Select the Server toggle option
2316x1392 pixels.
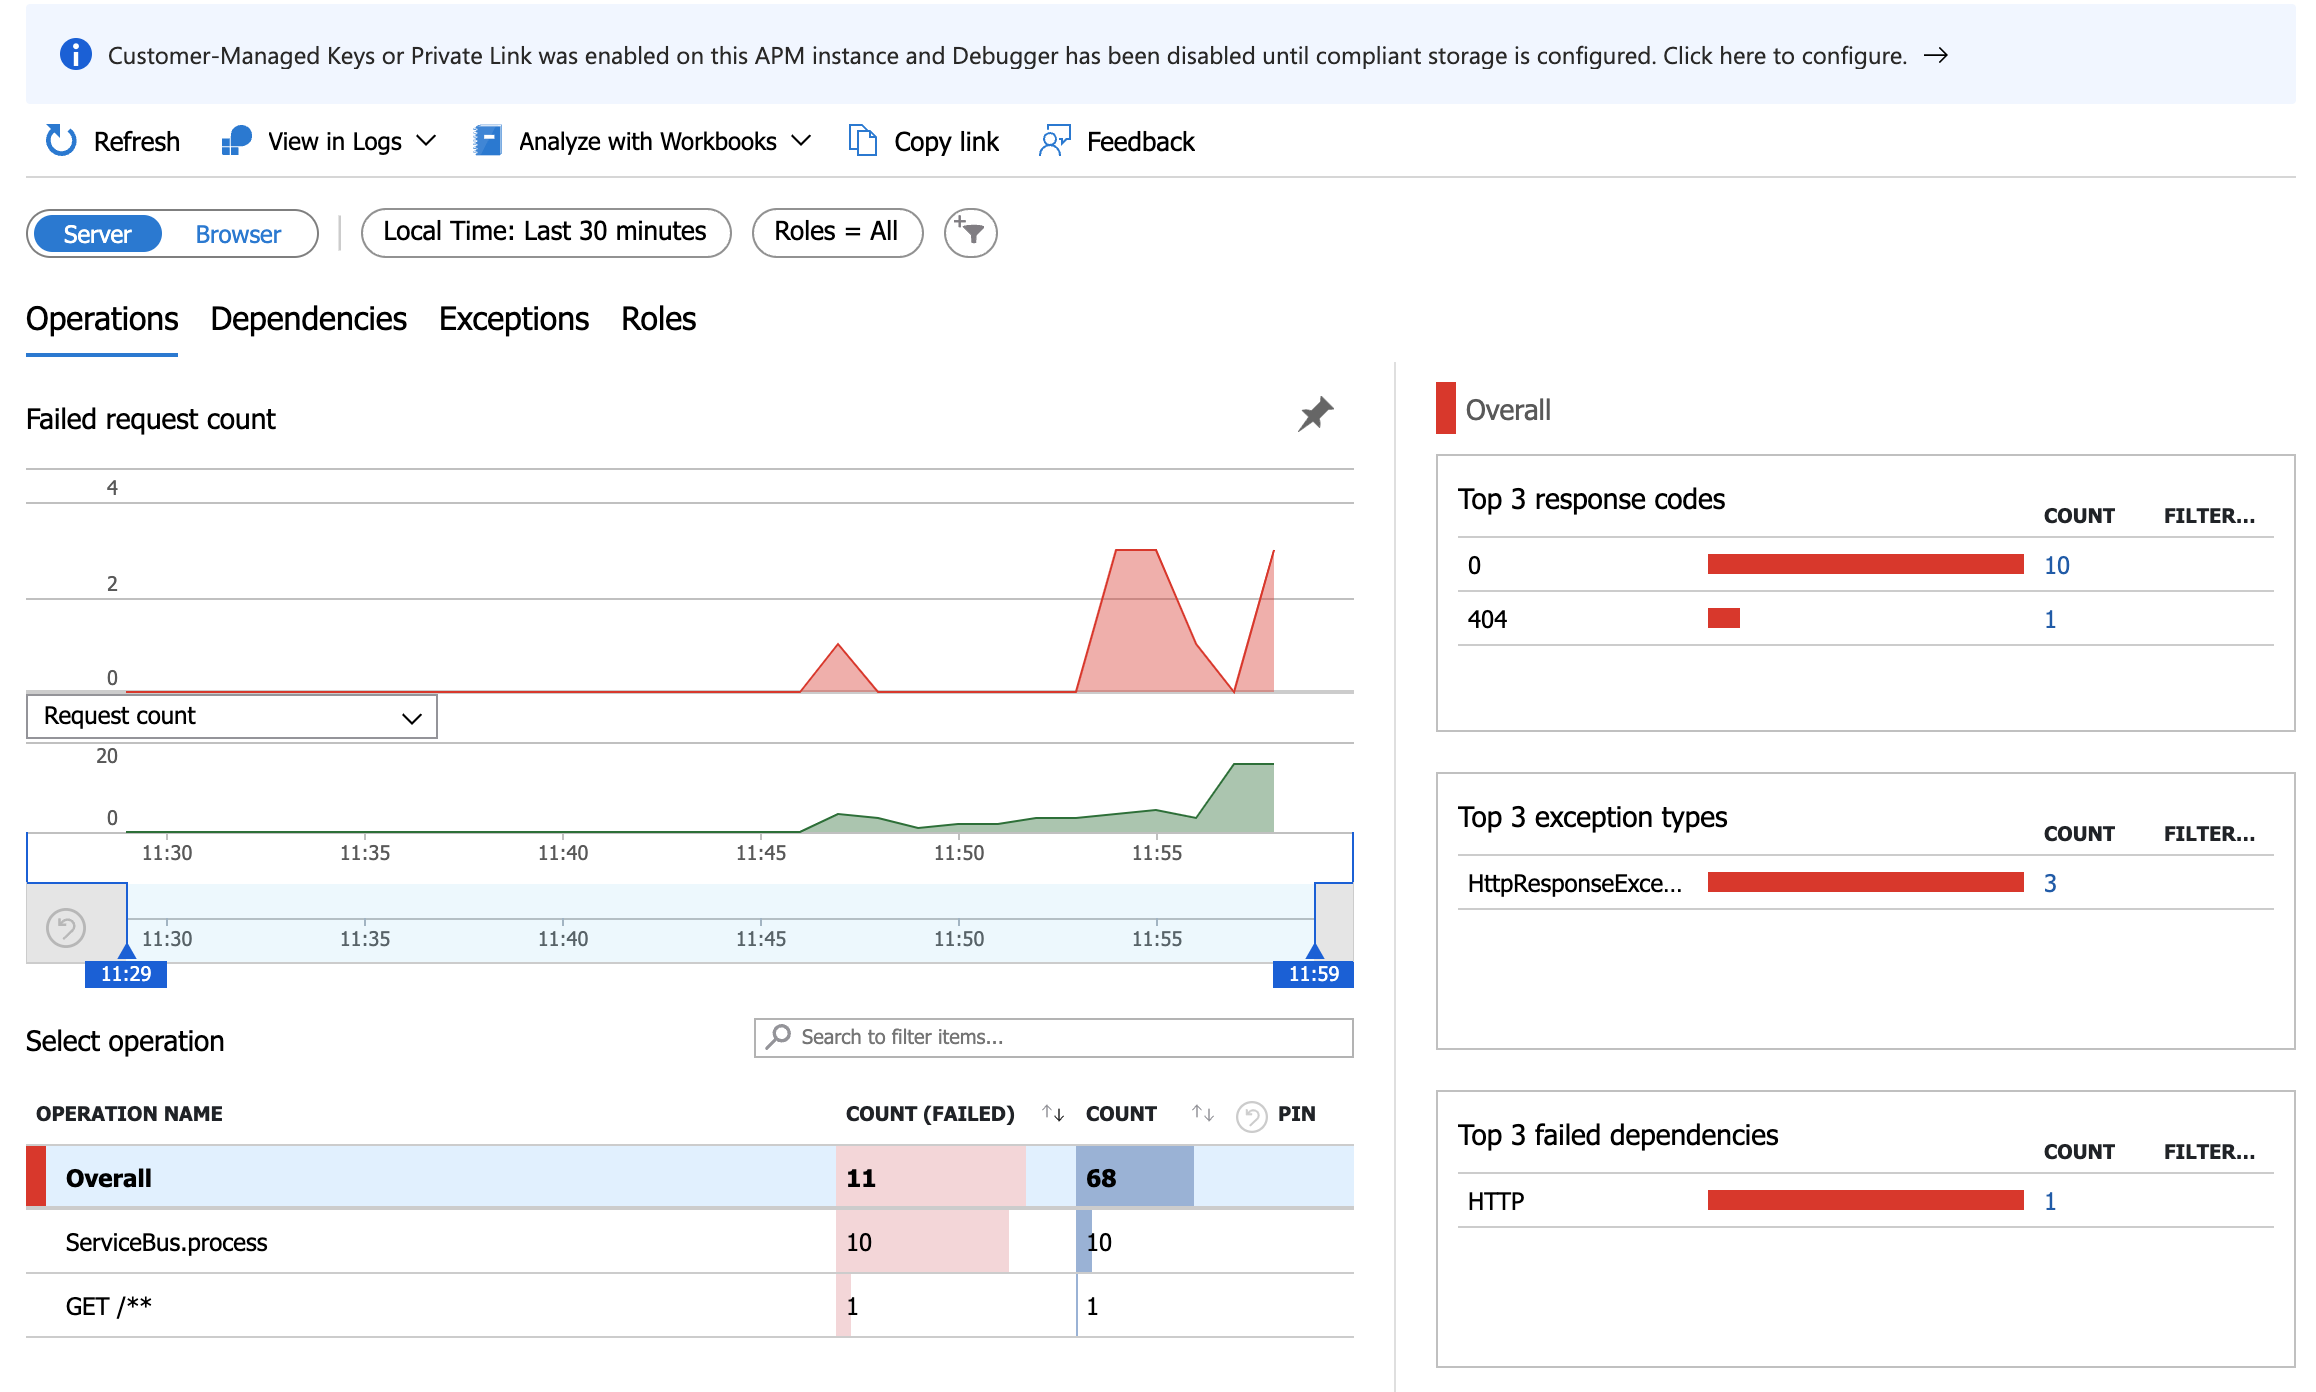point(97,234)
